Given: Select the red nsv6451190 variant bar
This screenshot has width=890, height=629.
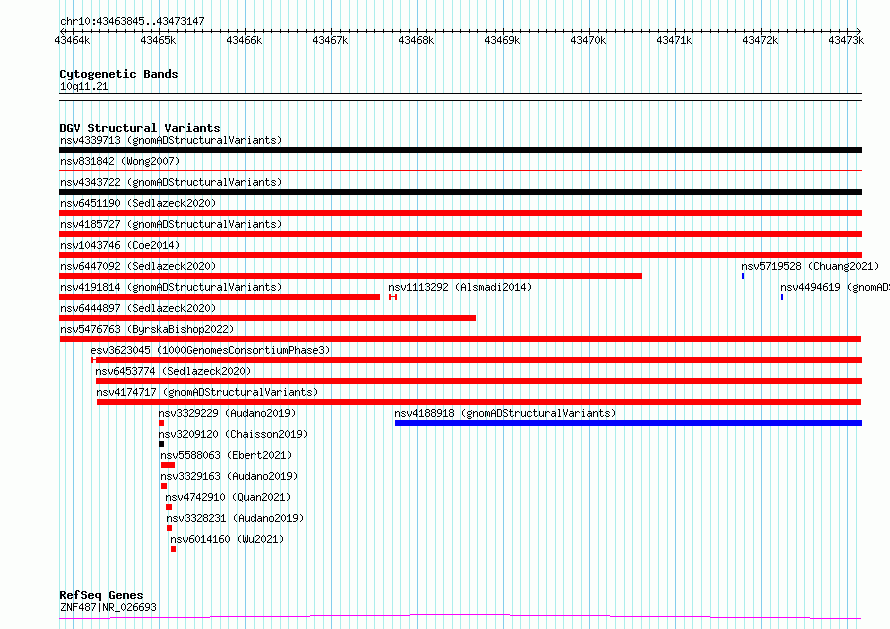Looking at the screenshot, I should (460, 213).
